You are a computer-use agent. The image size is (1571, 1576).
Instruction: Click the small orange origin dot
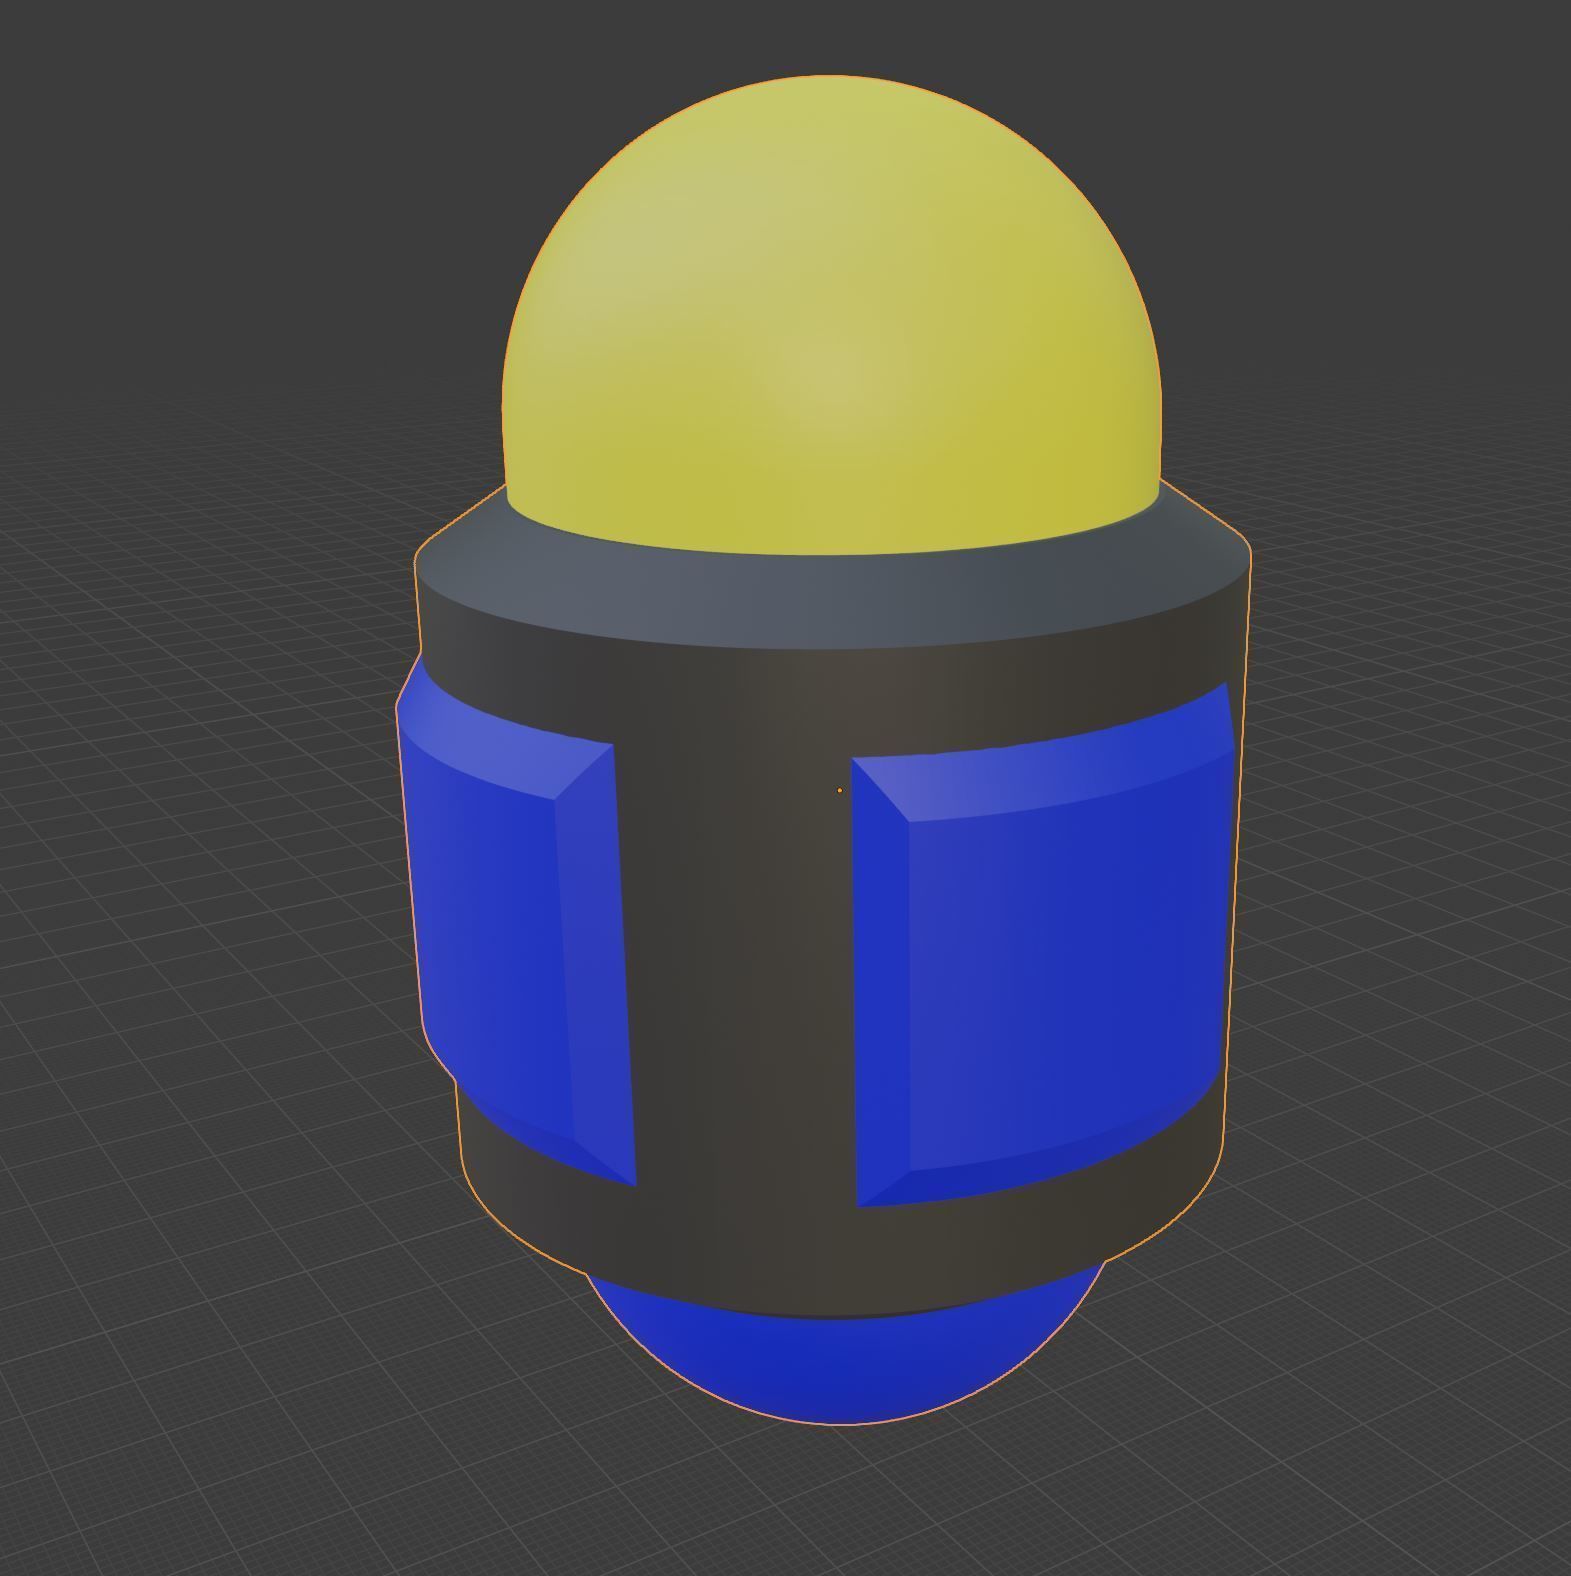[839, 790]
